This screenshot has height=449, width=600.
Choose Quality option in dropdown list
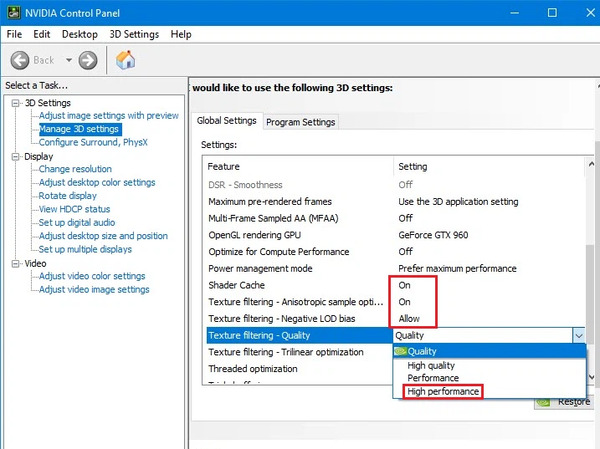pyautogui.click(x=489, y=351)
